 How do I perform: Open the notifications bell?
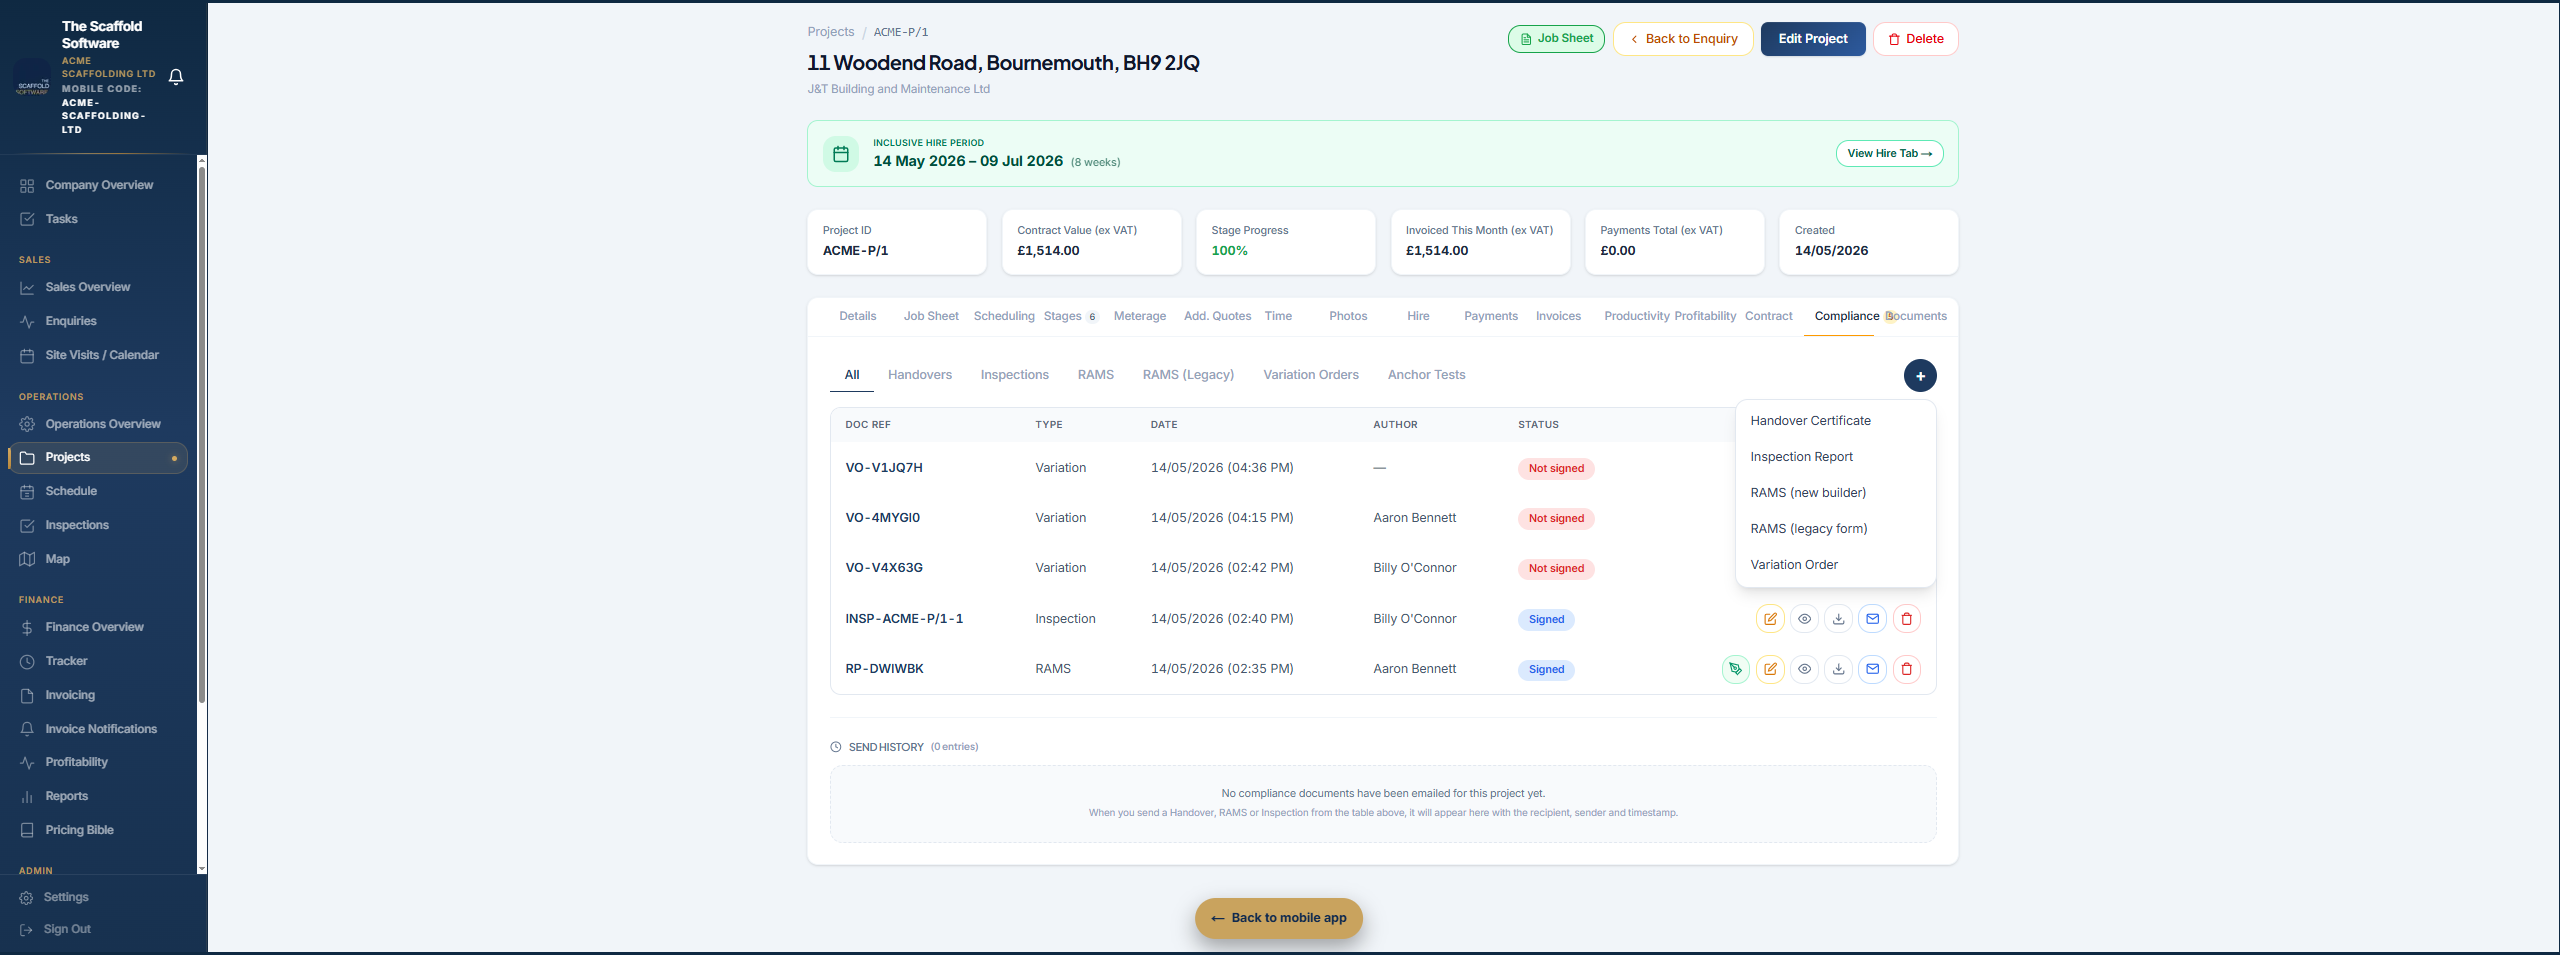[176, 77]
